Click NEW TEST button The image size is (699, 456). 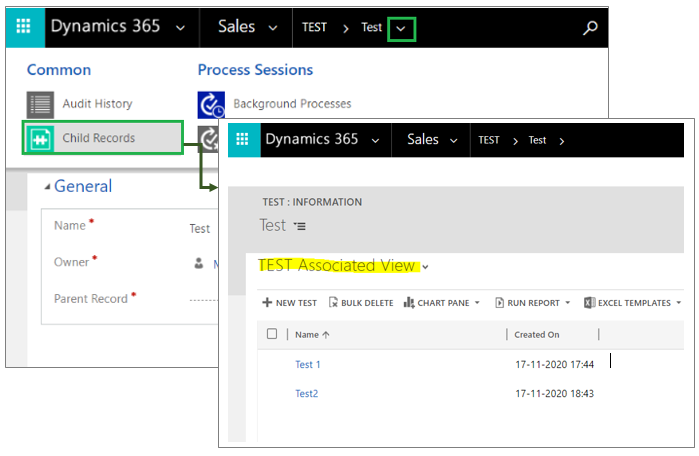pos(289,303)
